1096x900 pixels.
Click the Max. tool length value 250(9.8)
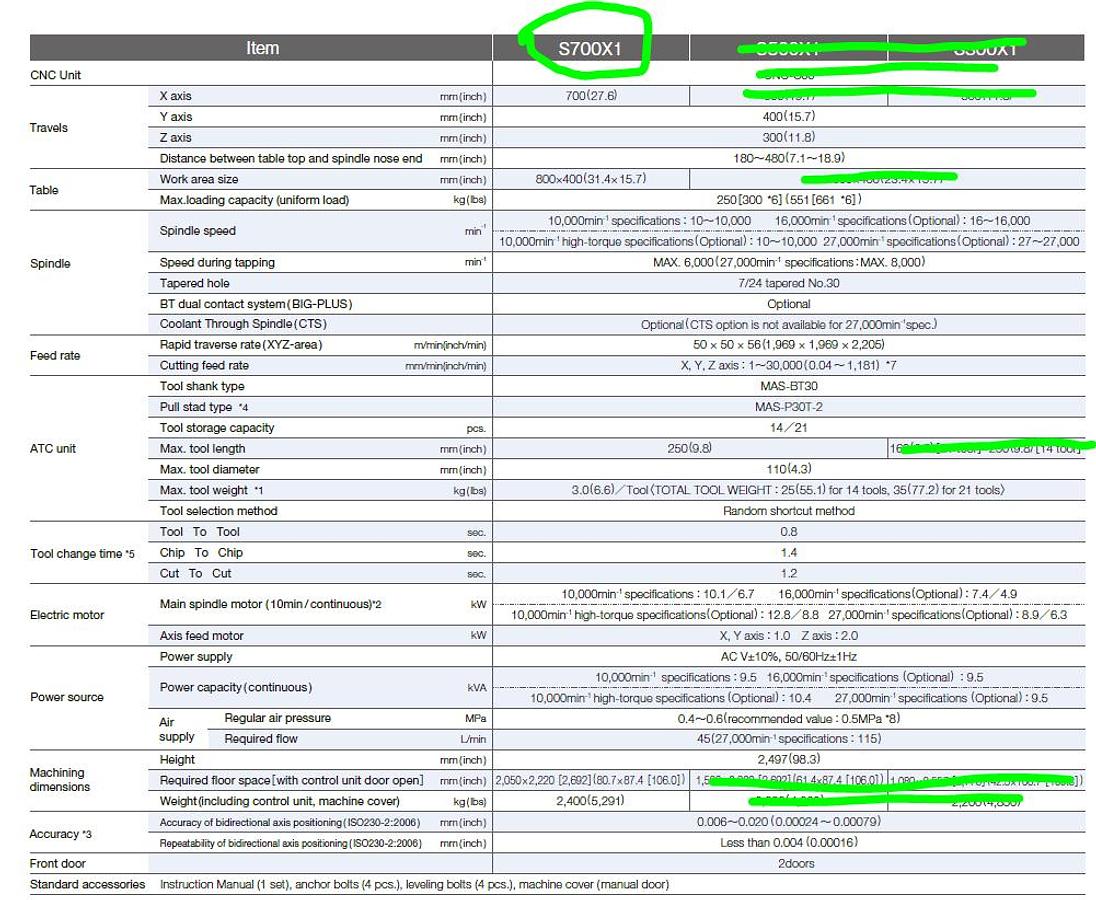pos(689,449)
